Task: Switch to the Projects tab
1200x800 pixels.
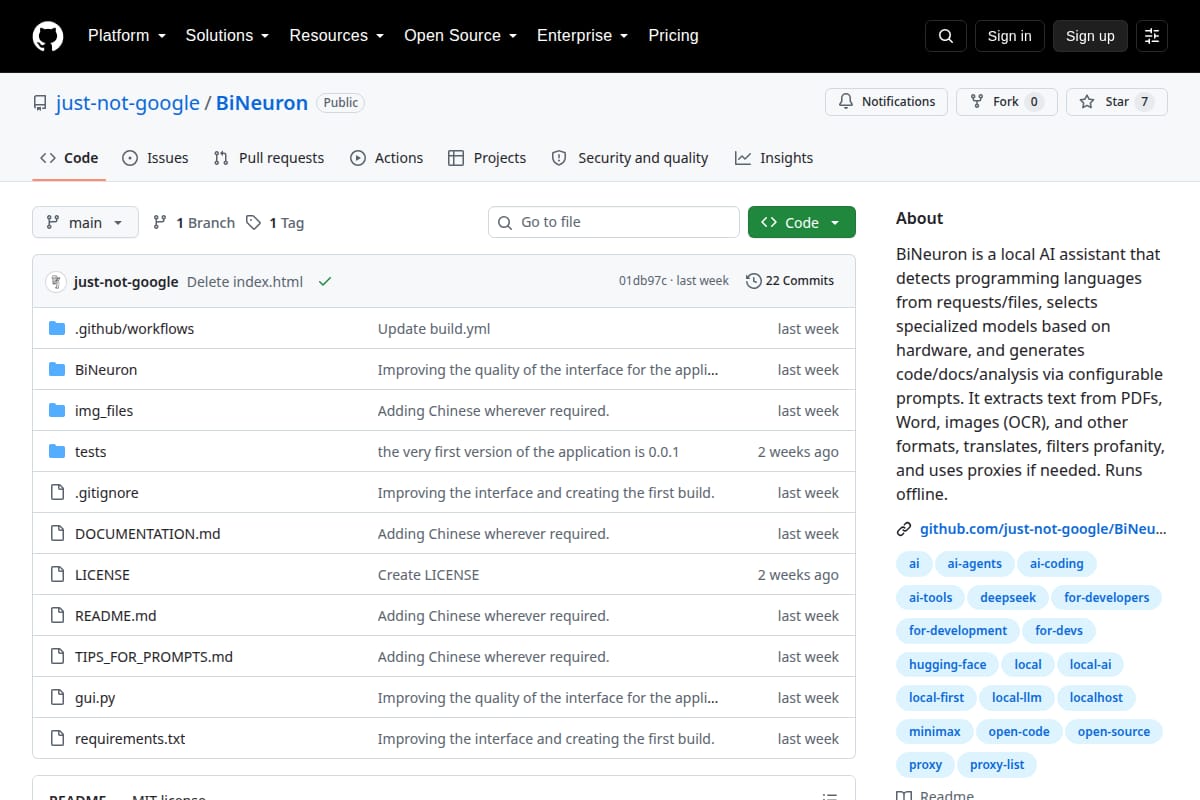Action: tap(487, 158)
